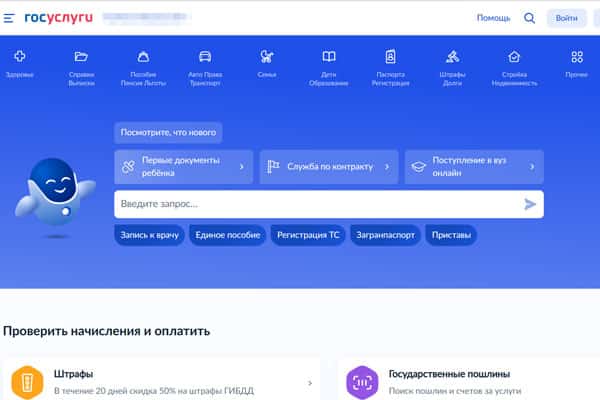Select the Регистрация ТС chip
The image size is (600, 400).
point(308,235)
